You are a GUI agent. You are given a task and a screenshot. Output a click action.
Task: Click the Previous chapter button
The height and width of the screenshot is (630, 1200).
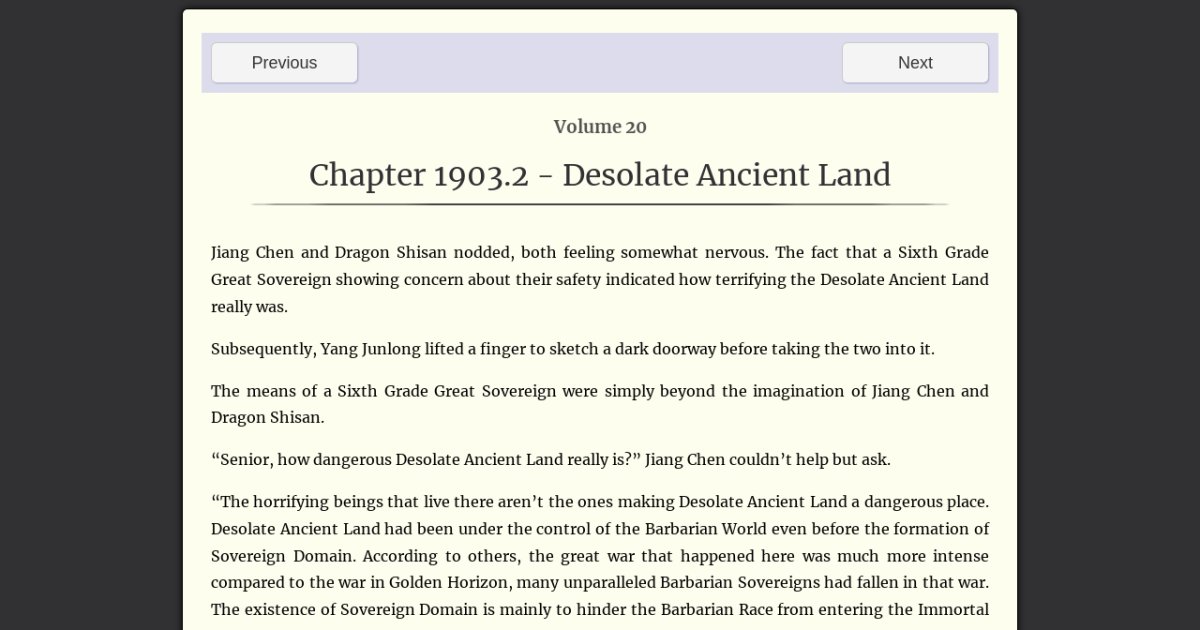coord(284,63)
